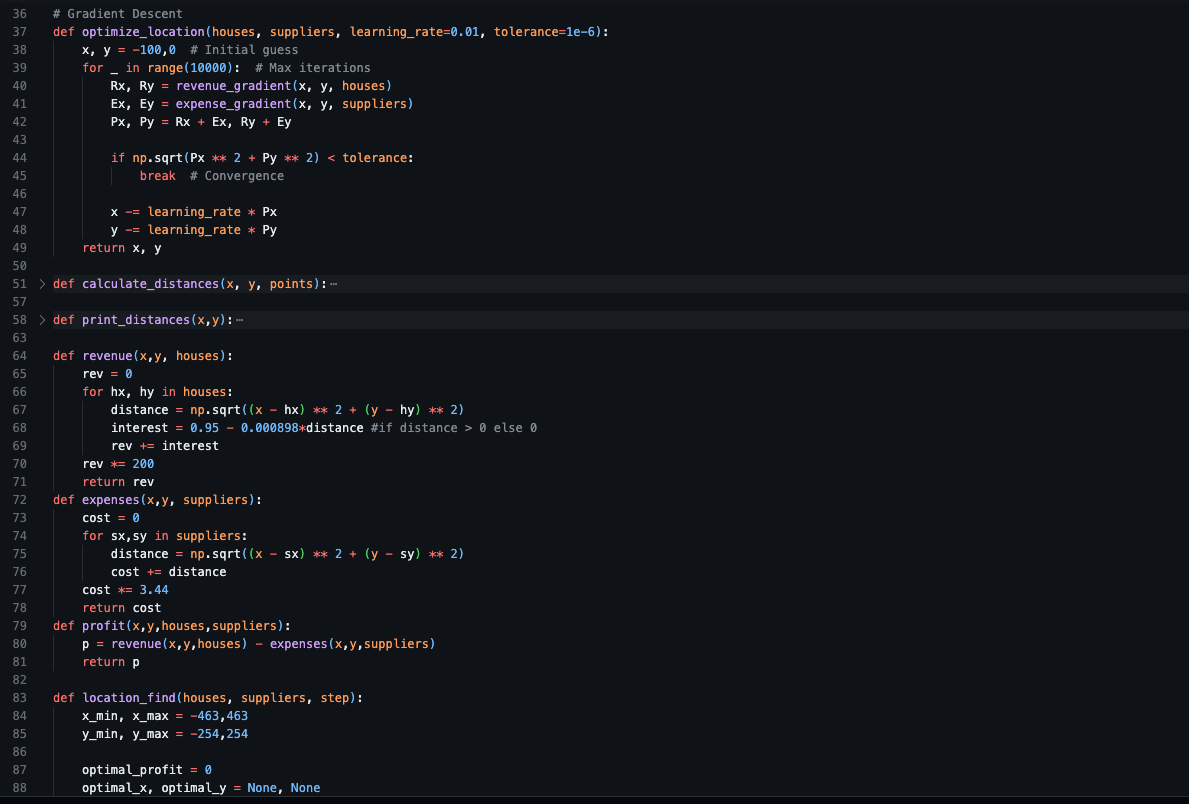This screenshot has width=1189, height=804.
Task: Expand the folded calculate_distances function chevron
Action: [42, 284]
